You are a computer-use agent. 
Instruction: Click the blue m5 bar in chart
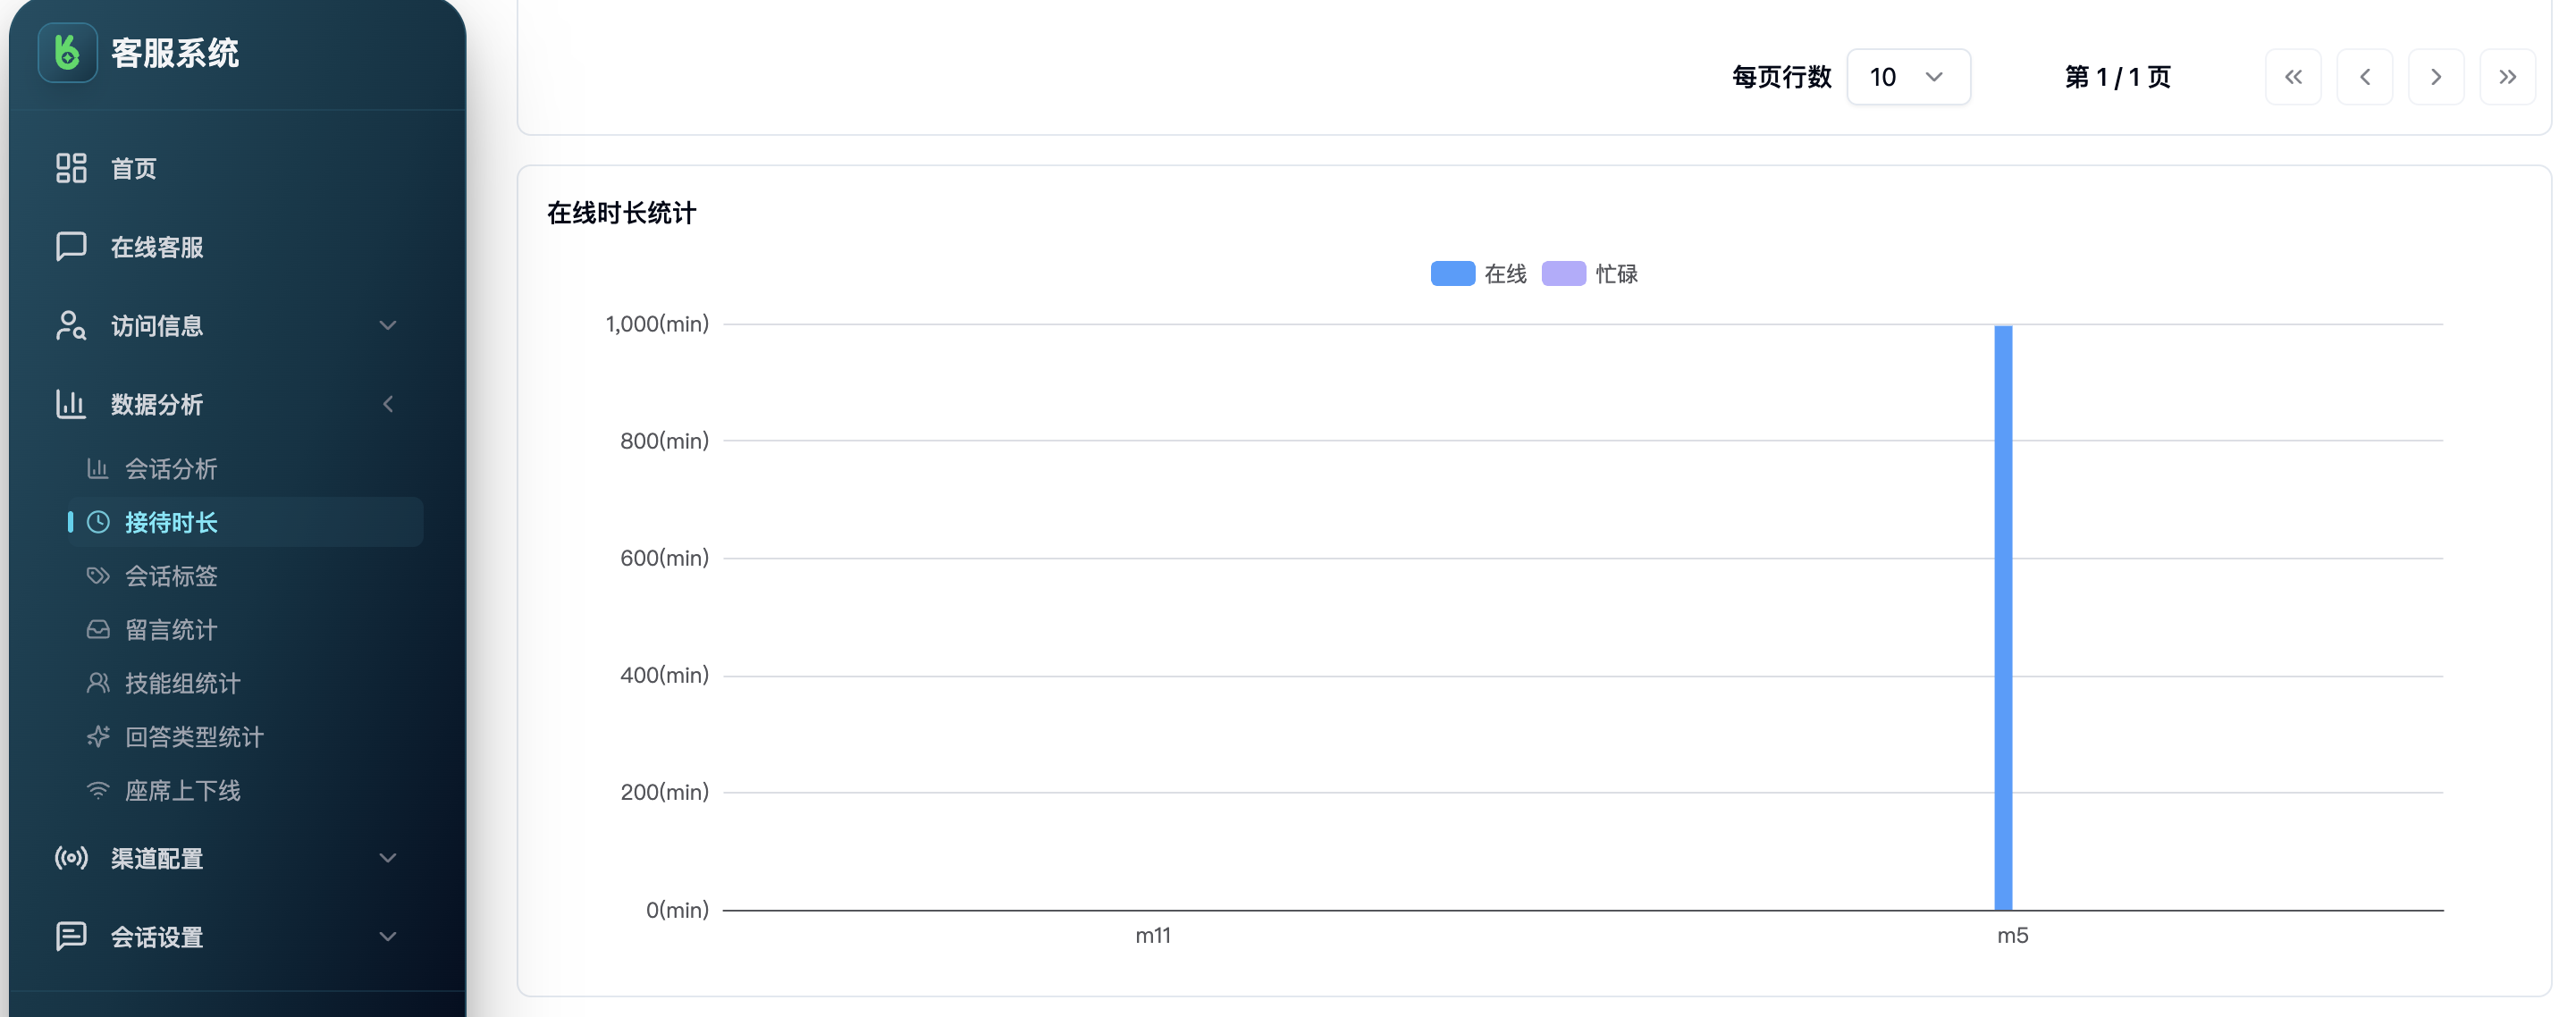click(2003, 617)
